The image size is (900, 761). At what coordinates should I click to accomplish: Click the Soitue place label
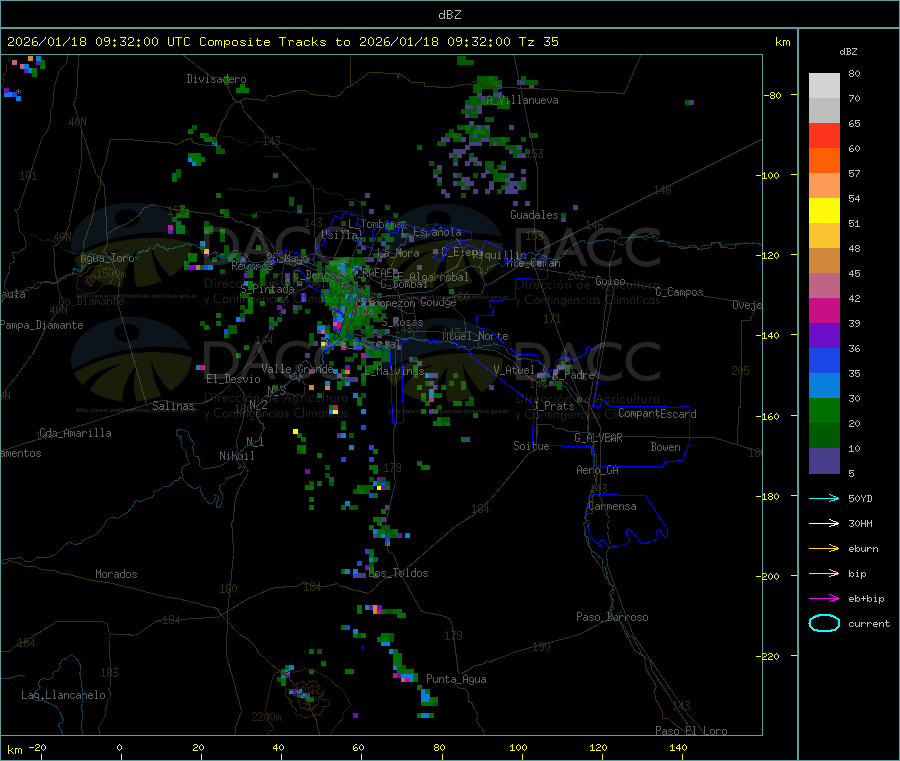531,446
